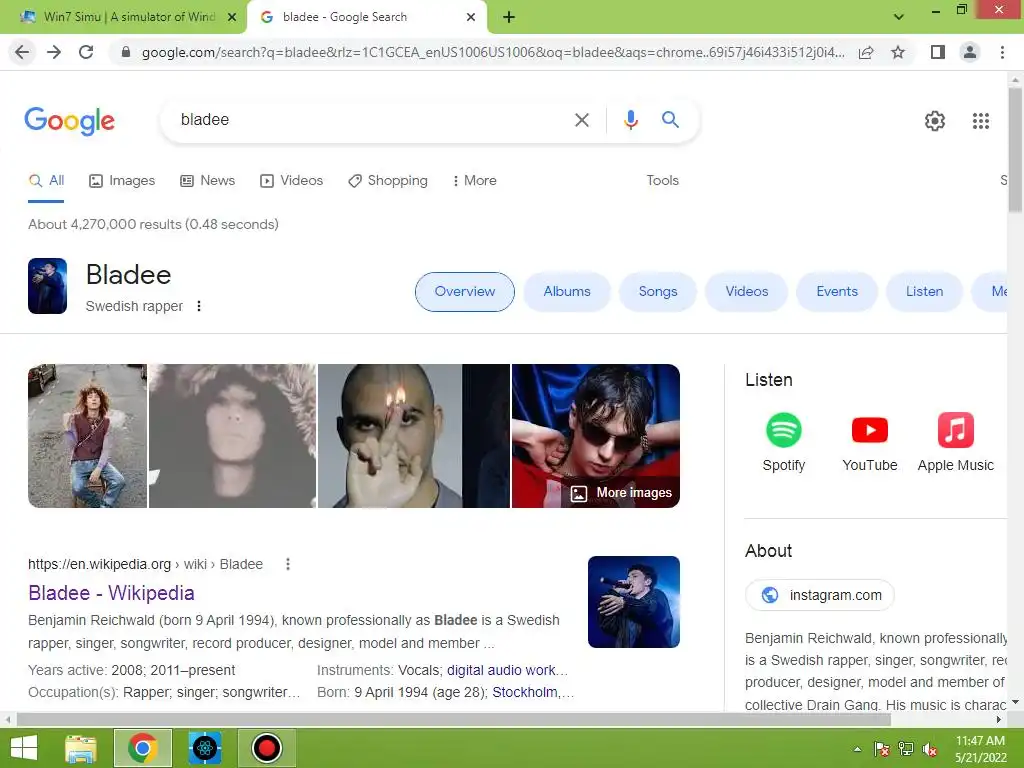Screen dimensions: 1024x768
Task: Open the digital audio work link
Action: 507,671
